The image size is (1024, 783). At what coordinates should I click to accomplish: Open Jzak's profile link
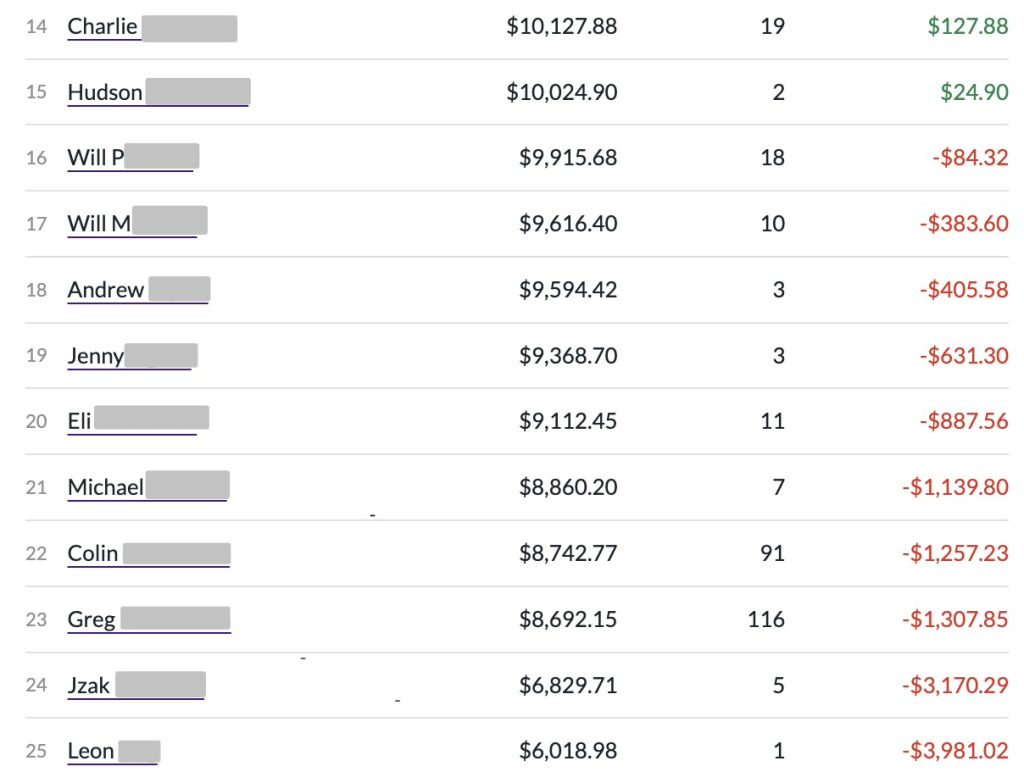pyautogui.click(x=89, y=686)
